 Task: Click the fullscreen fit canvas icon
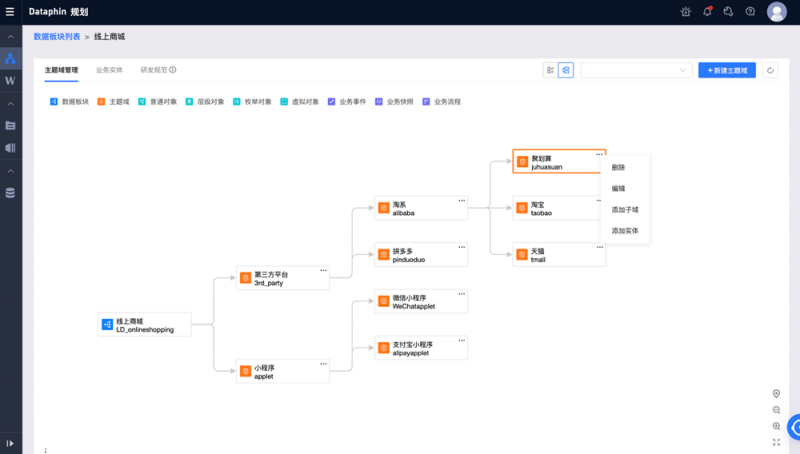tap(776, 442)
